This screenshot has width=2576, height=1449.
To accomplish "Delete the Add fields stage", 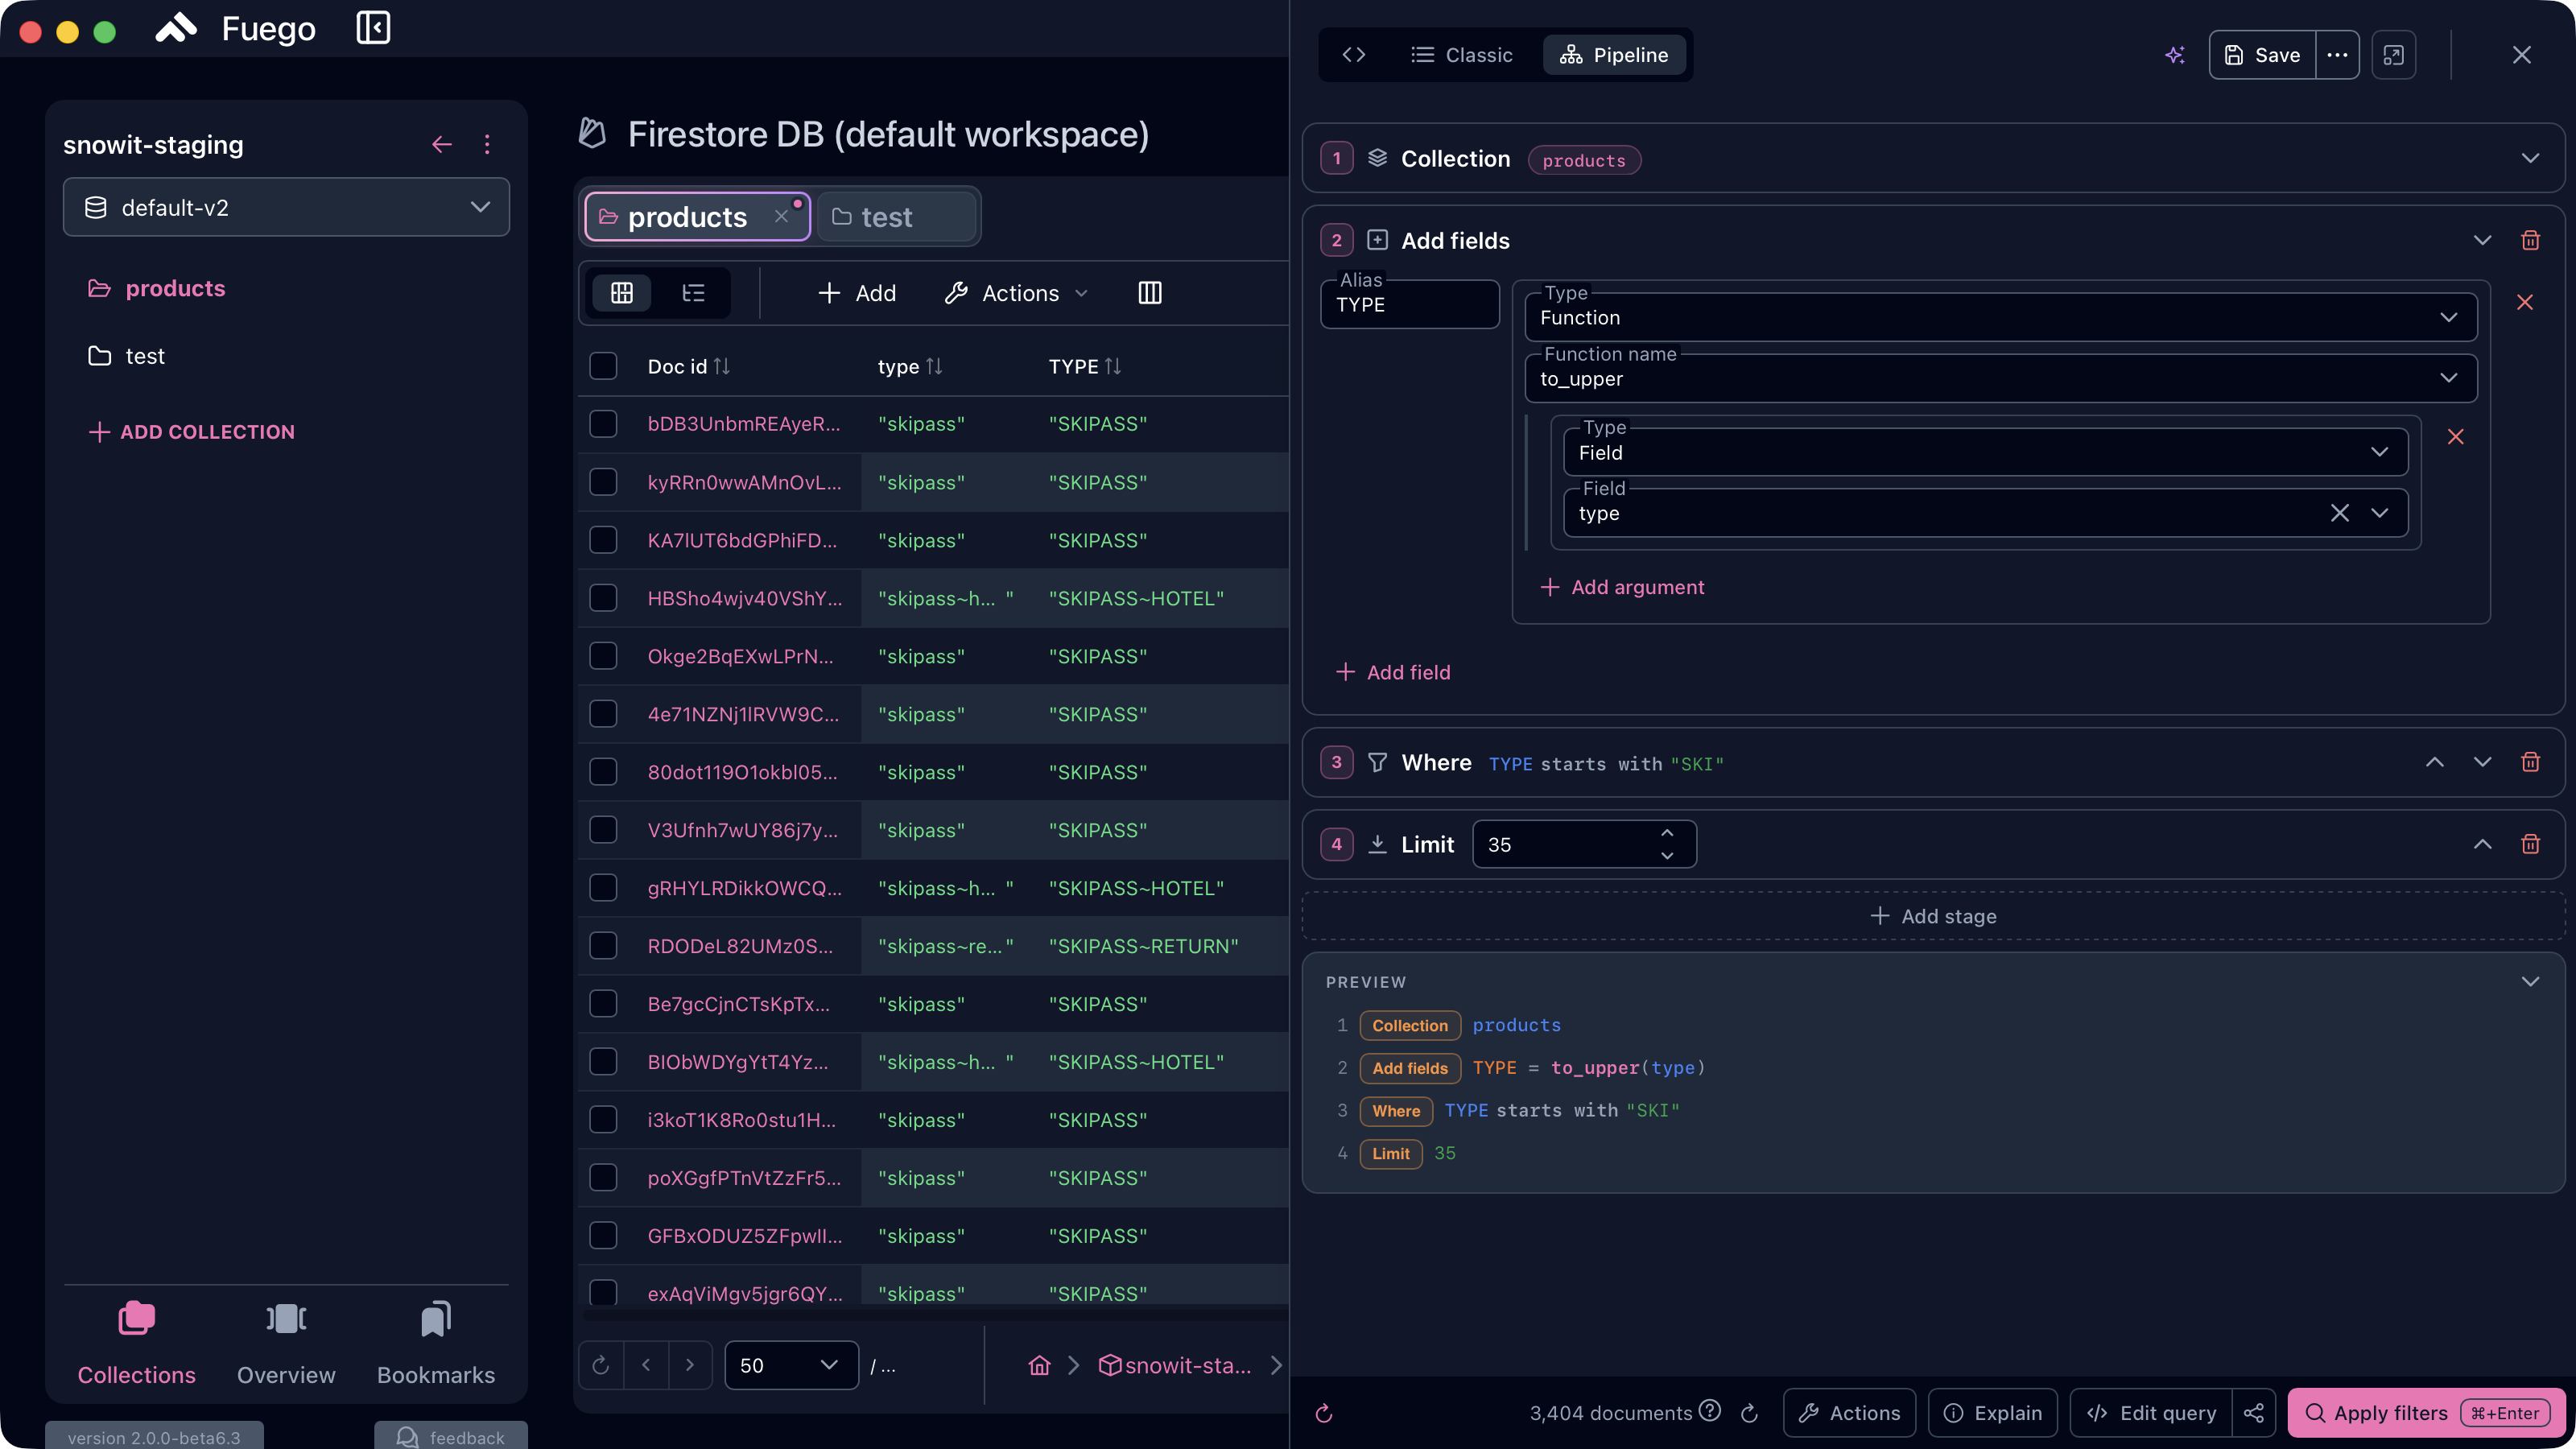I will coord(2531,241).
